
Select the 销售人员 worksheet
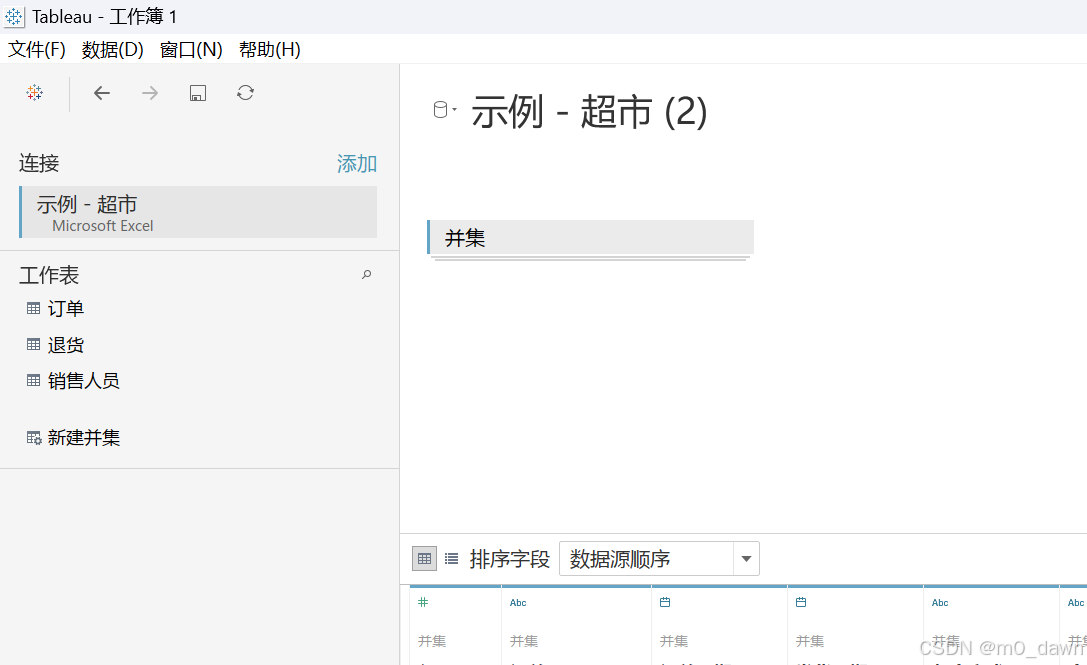83,380
